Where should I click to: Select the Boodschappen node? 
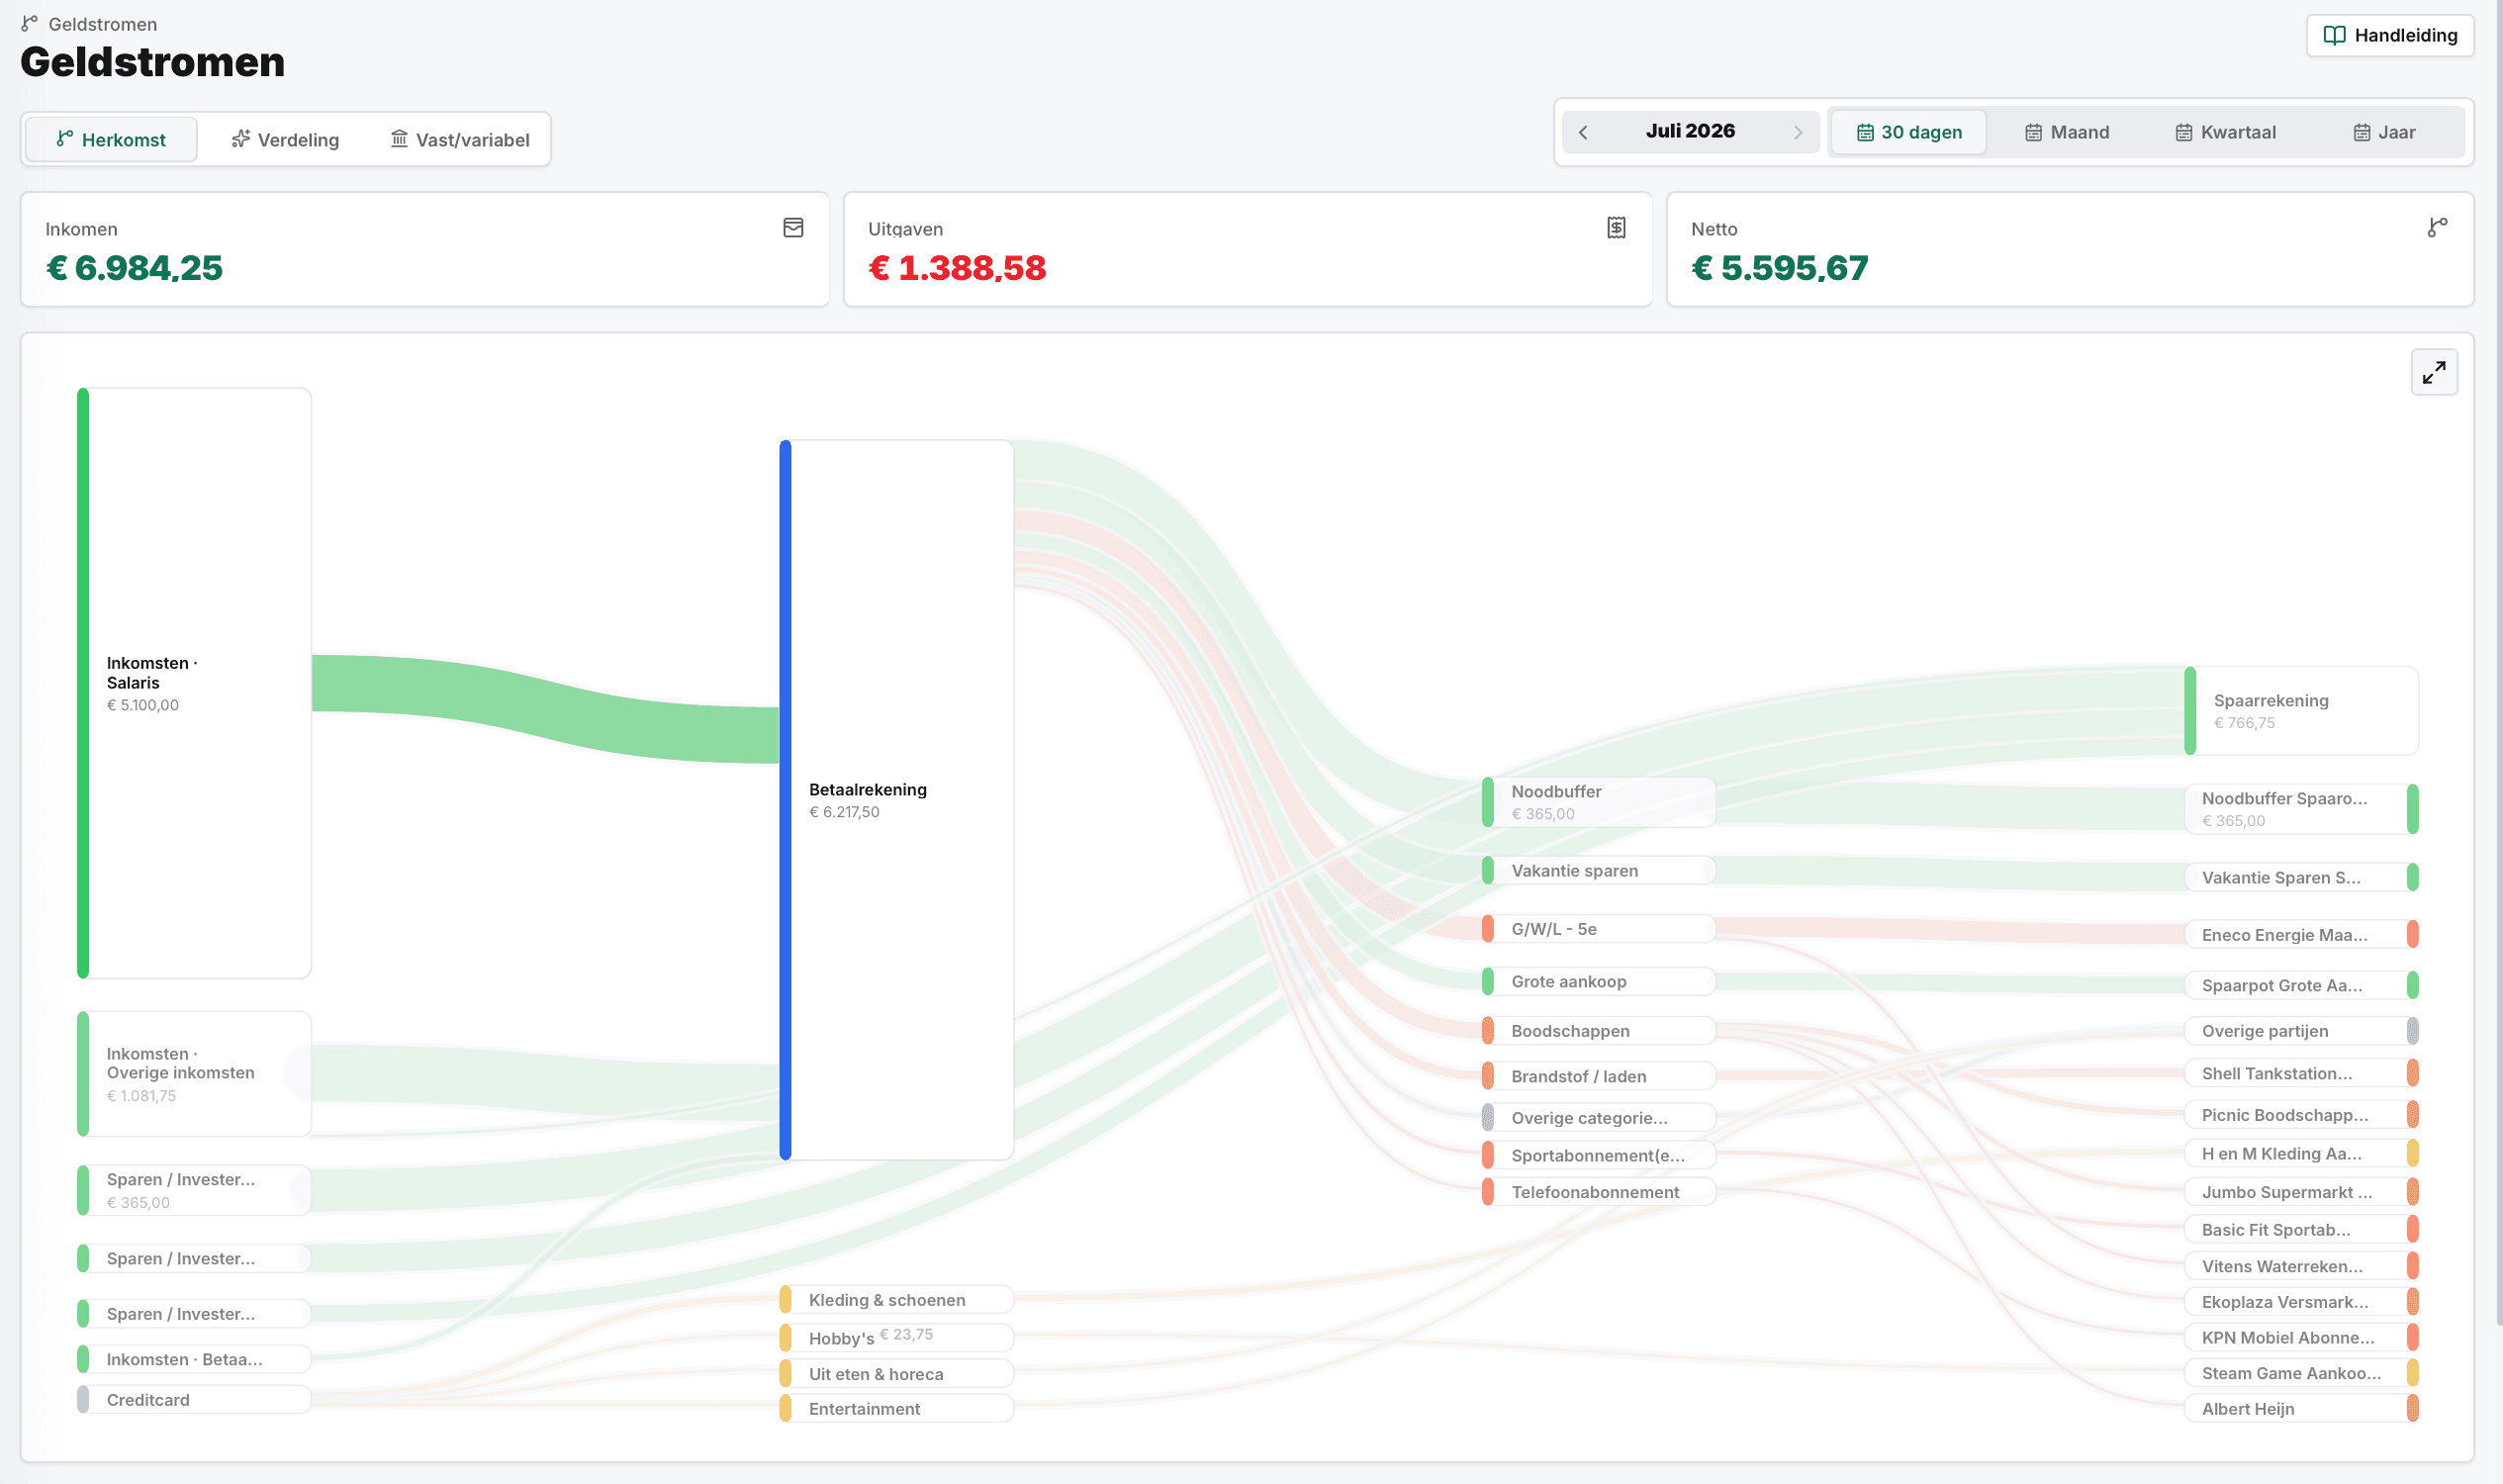(1598, 1030)
